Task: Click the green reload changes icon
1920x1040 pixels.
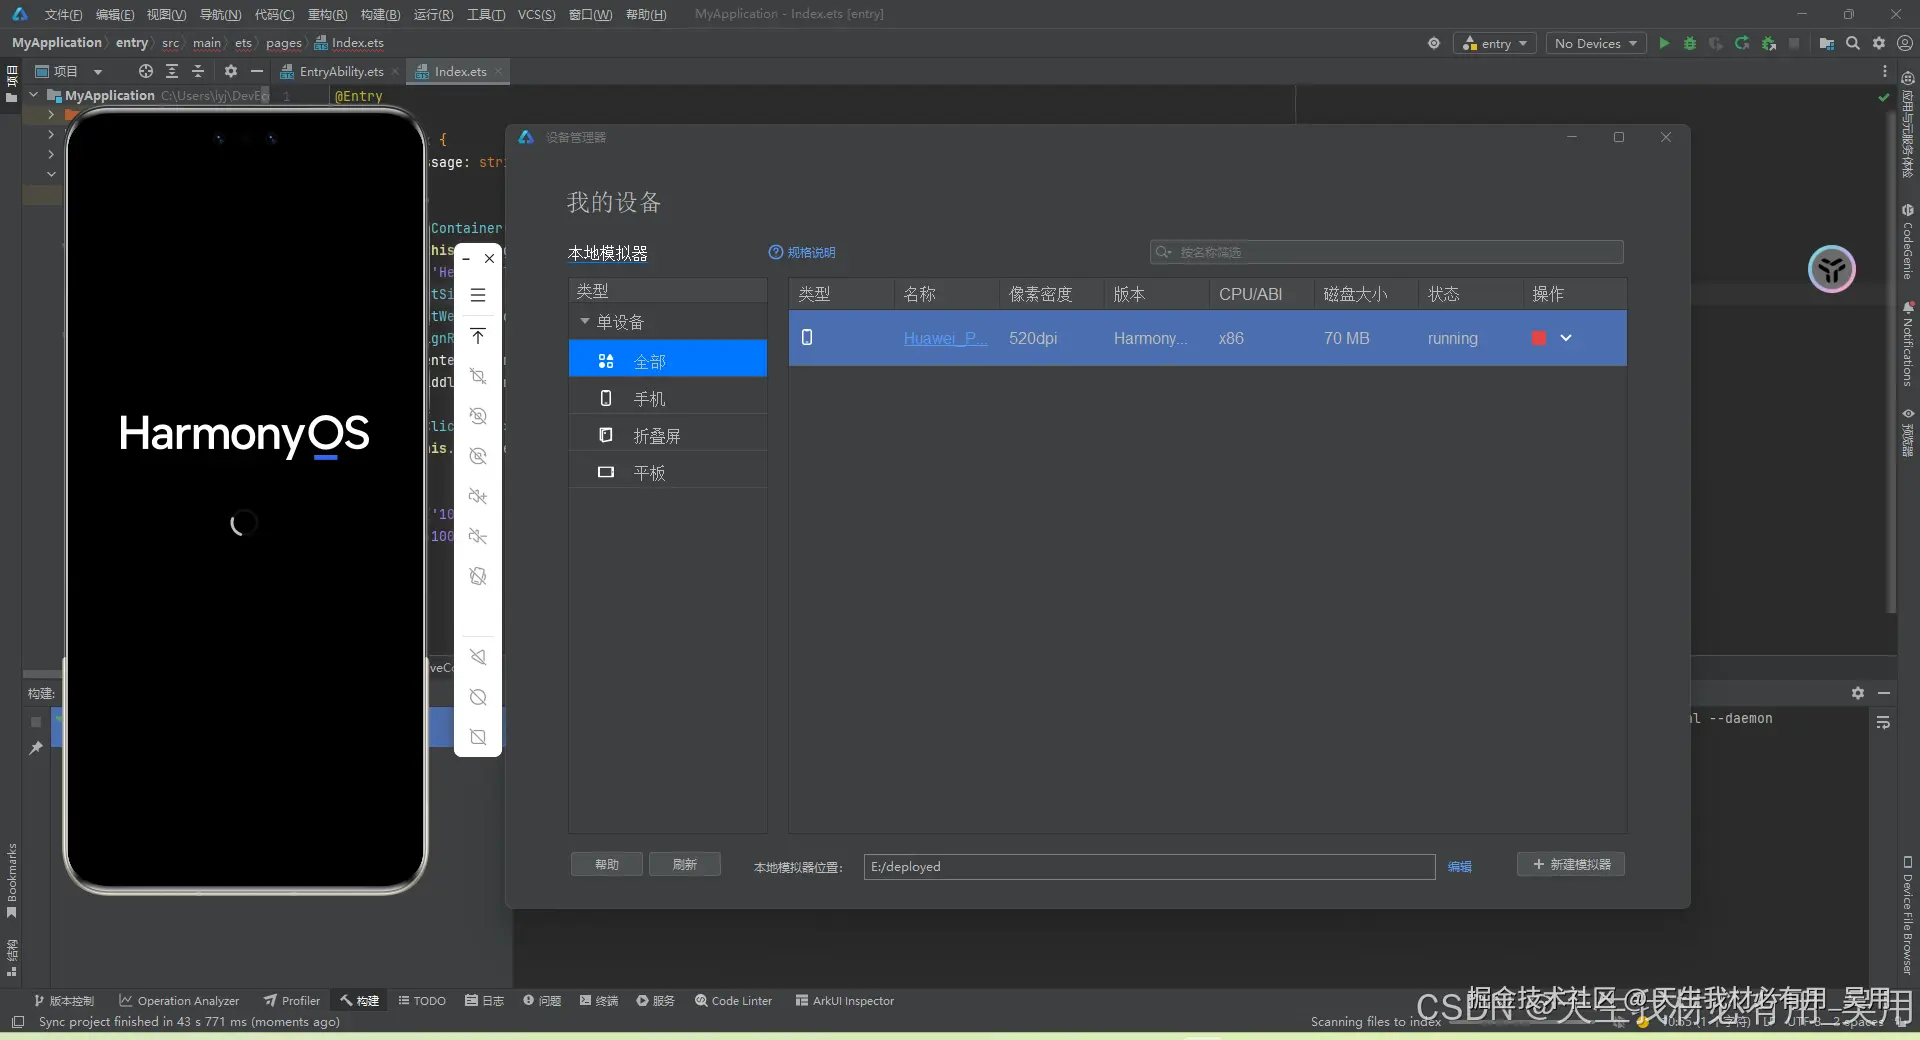Action: pyautogui.click(x=1742, y=43)
